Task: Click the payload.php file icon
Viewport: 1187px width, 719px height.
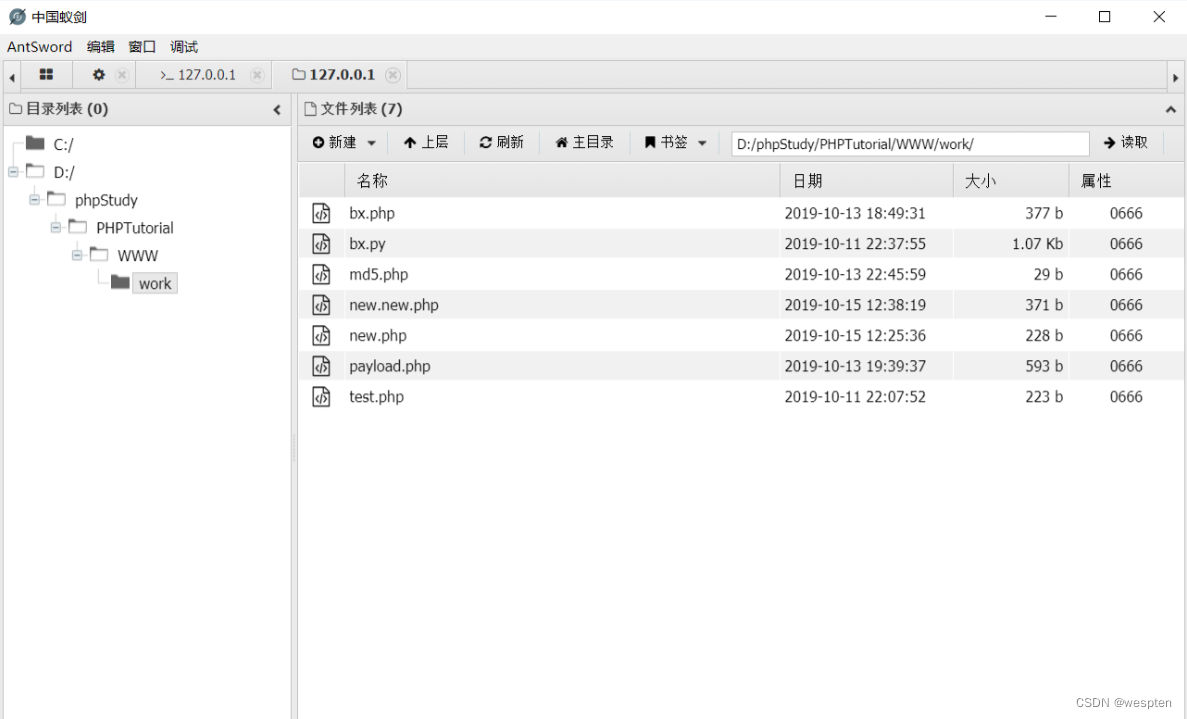Action: click(321, 366)
